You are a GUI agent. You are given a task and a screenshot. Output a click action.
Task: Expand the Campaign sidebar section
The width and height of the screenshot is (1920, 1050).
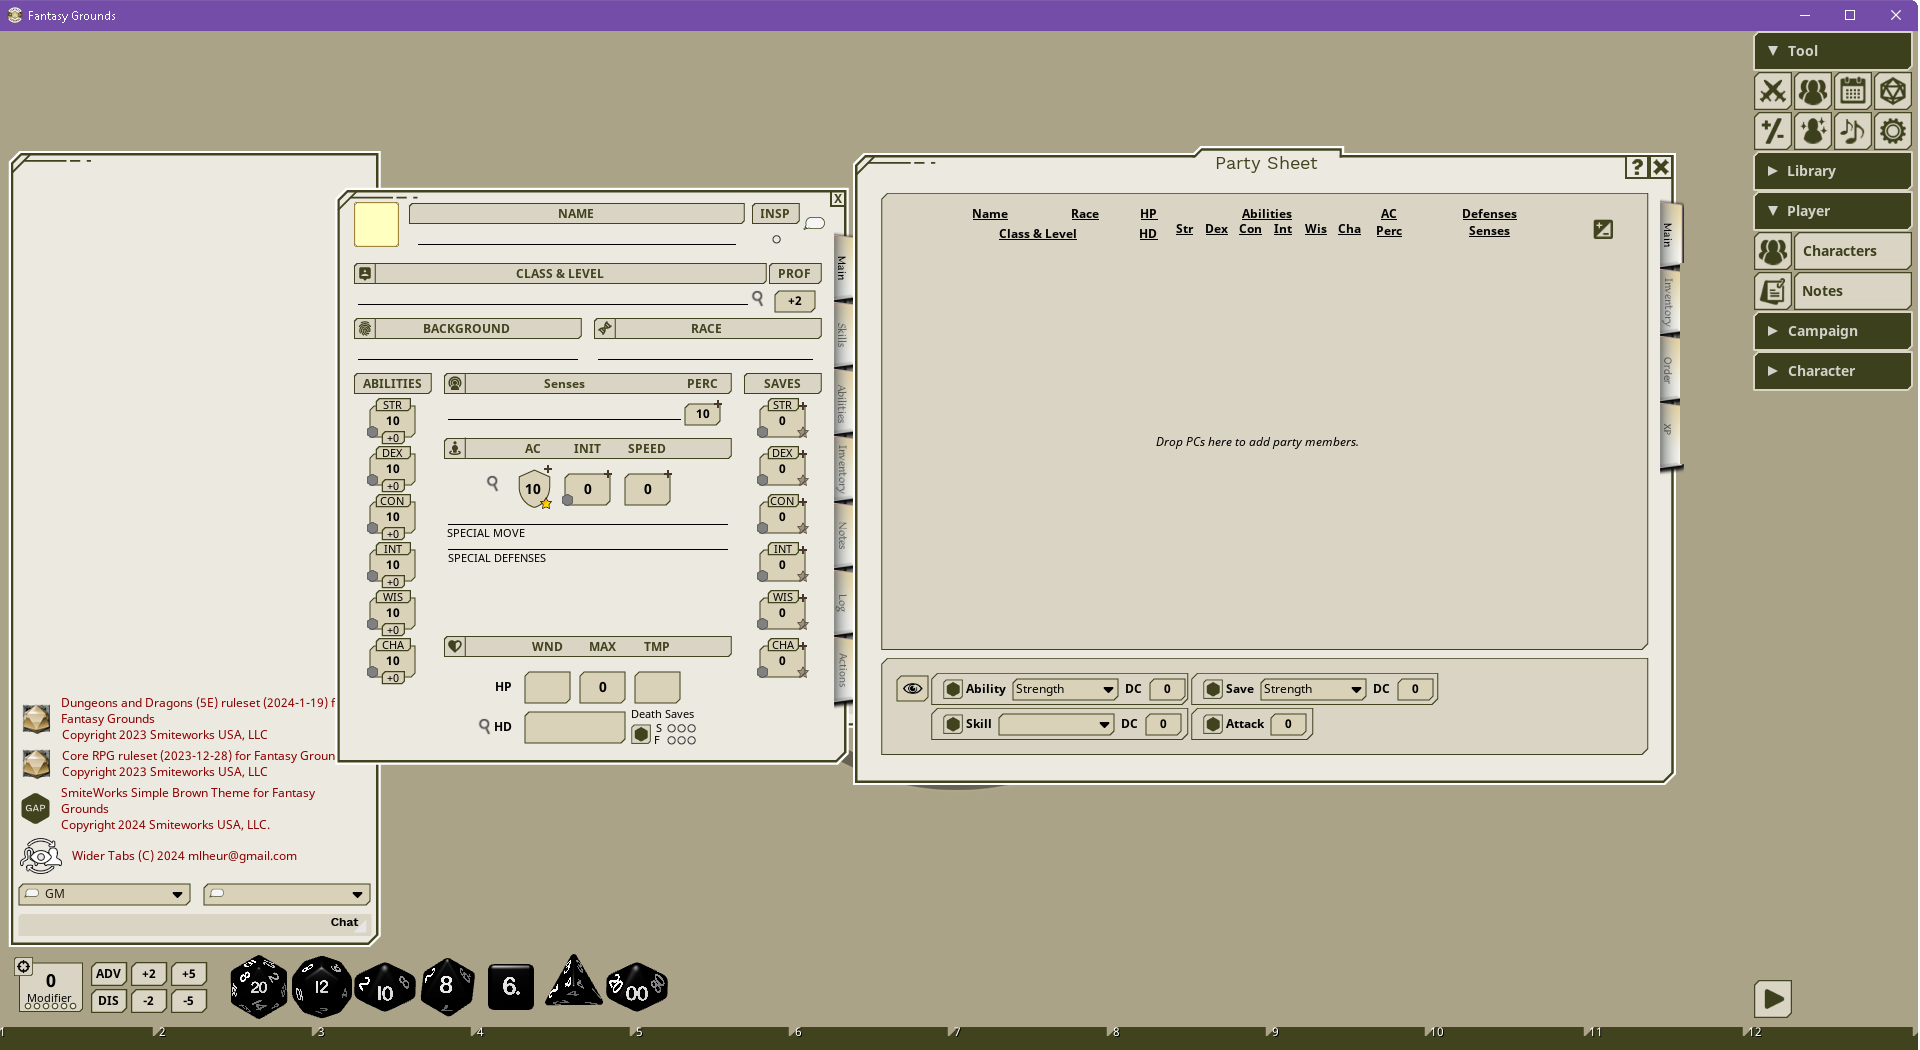(1832, 331)
